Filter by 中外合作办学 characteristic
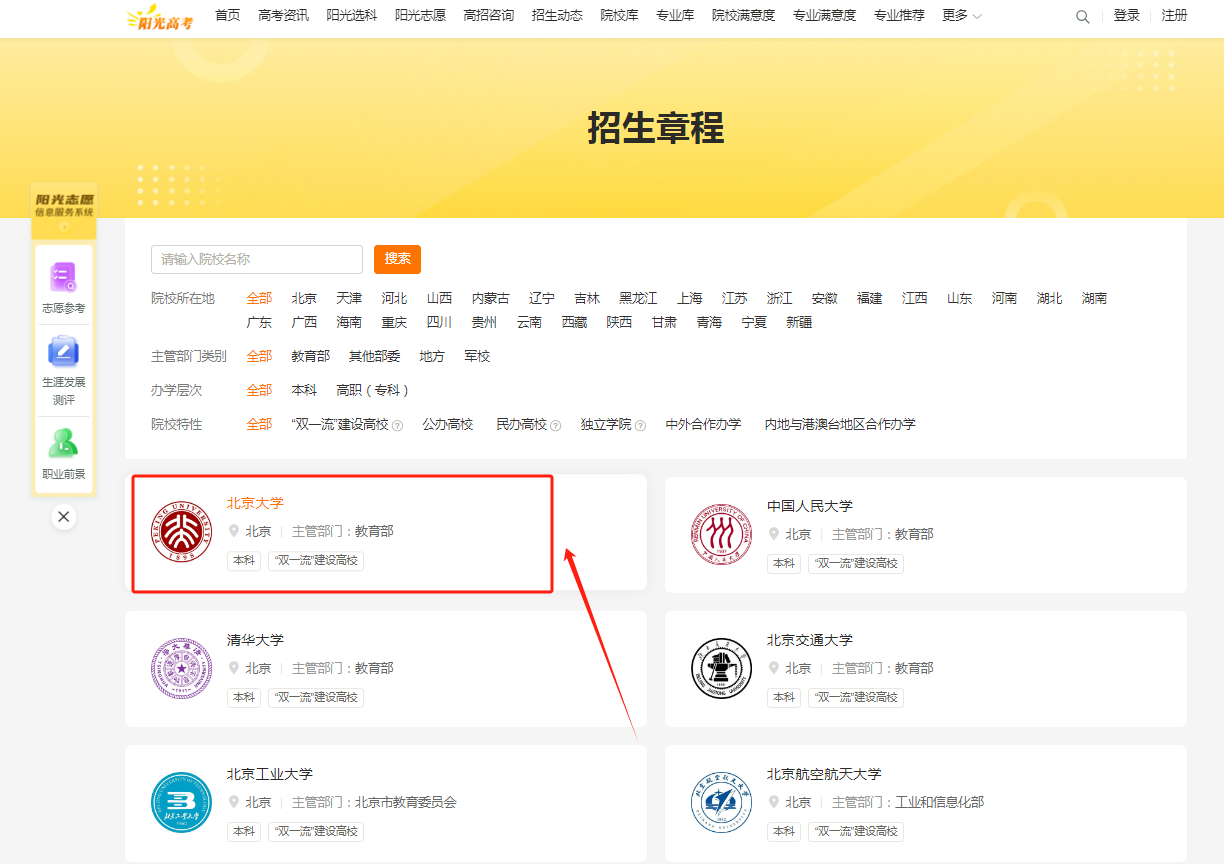 click(703, 424)
